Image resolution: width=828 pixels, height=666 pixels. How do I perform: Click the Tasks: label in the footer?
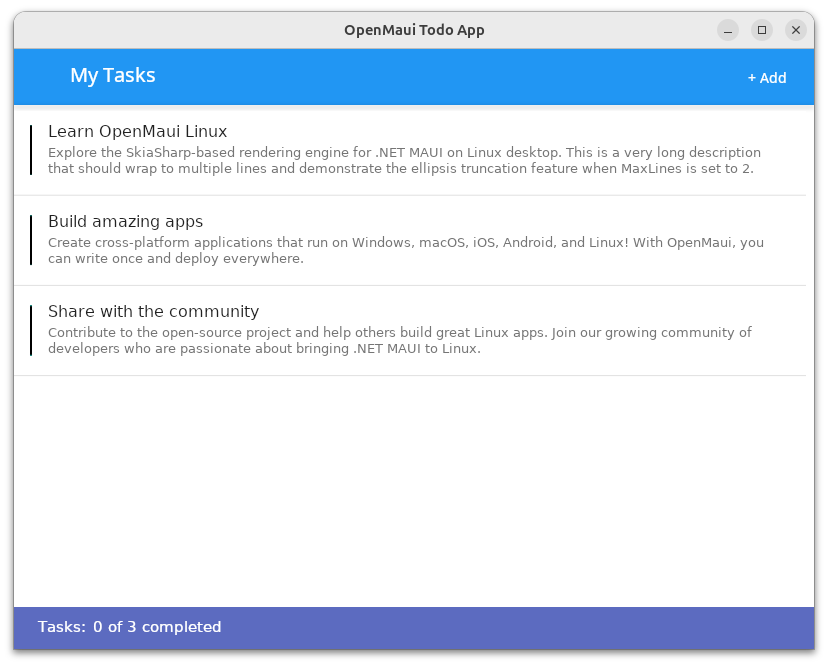pos(61,627)
